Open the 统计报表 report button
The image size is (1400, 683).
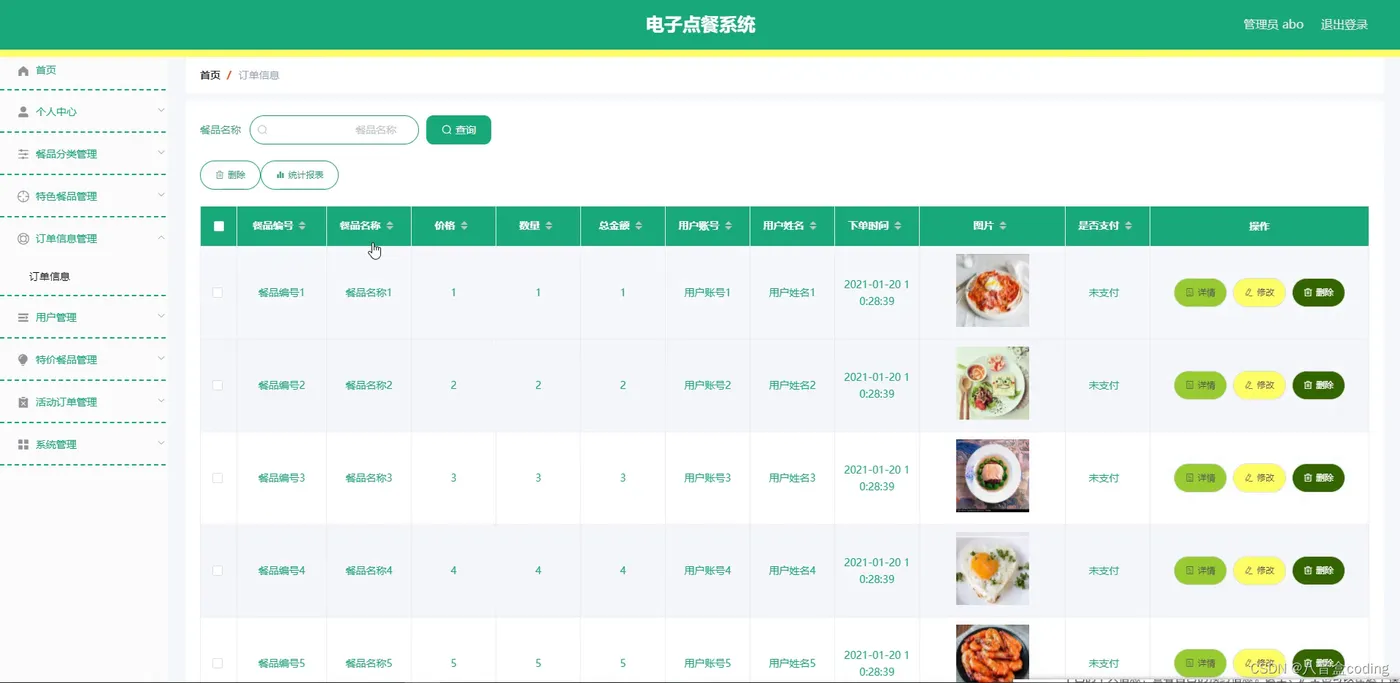tap(300, 175)
